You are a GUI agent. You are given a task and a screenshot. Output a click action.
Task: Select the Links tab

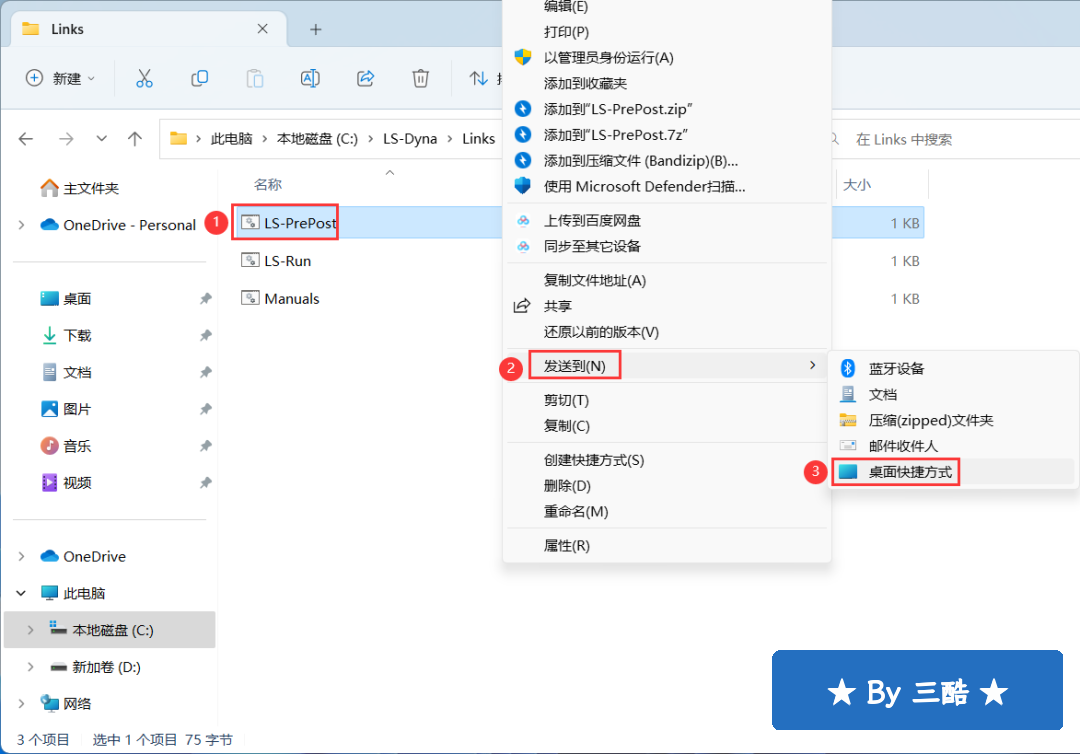pos(149,29)
